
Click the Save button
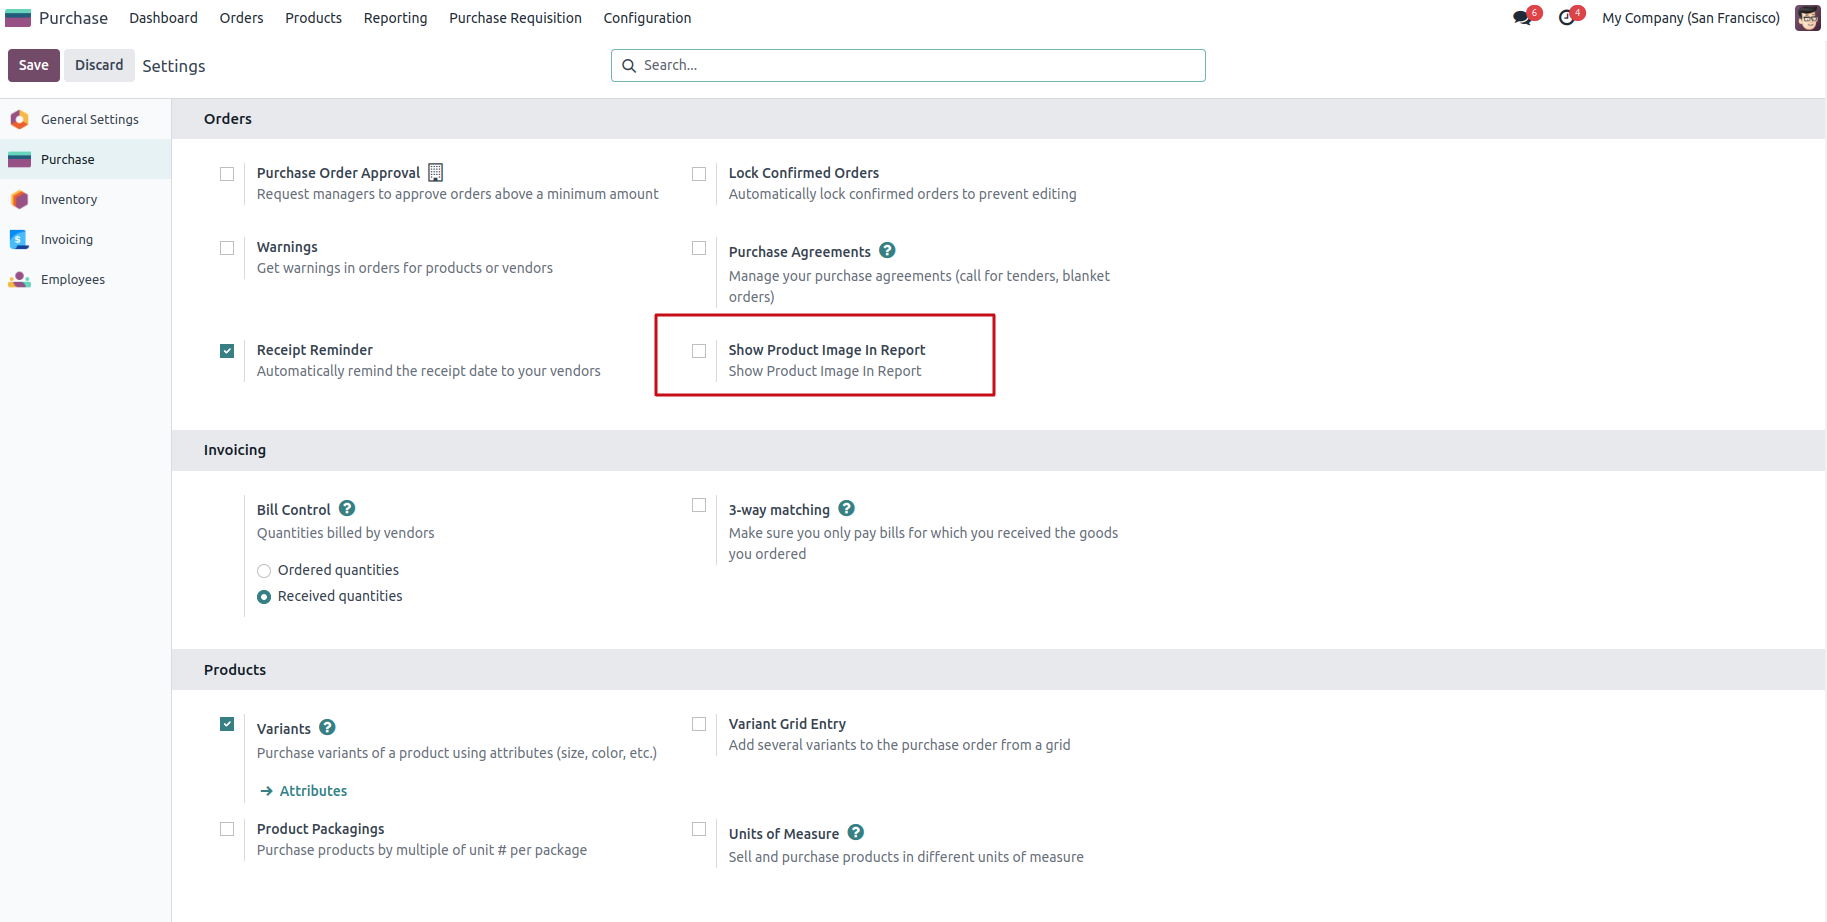point(33,65)
